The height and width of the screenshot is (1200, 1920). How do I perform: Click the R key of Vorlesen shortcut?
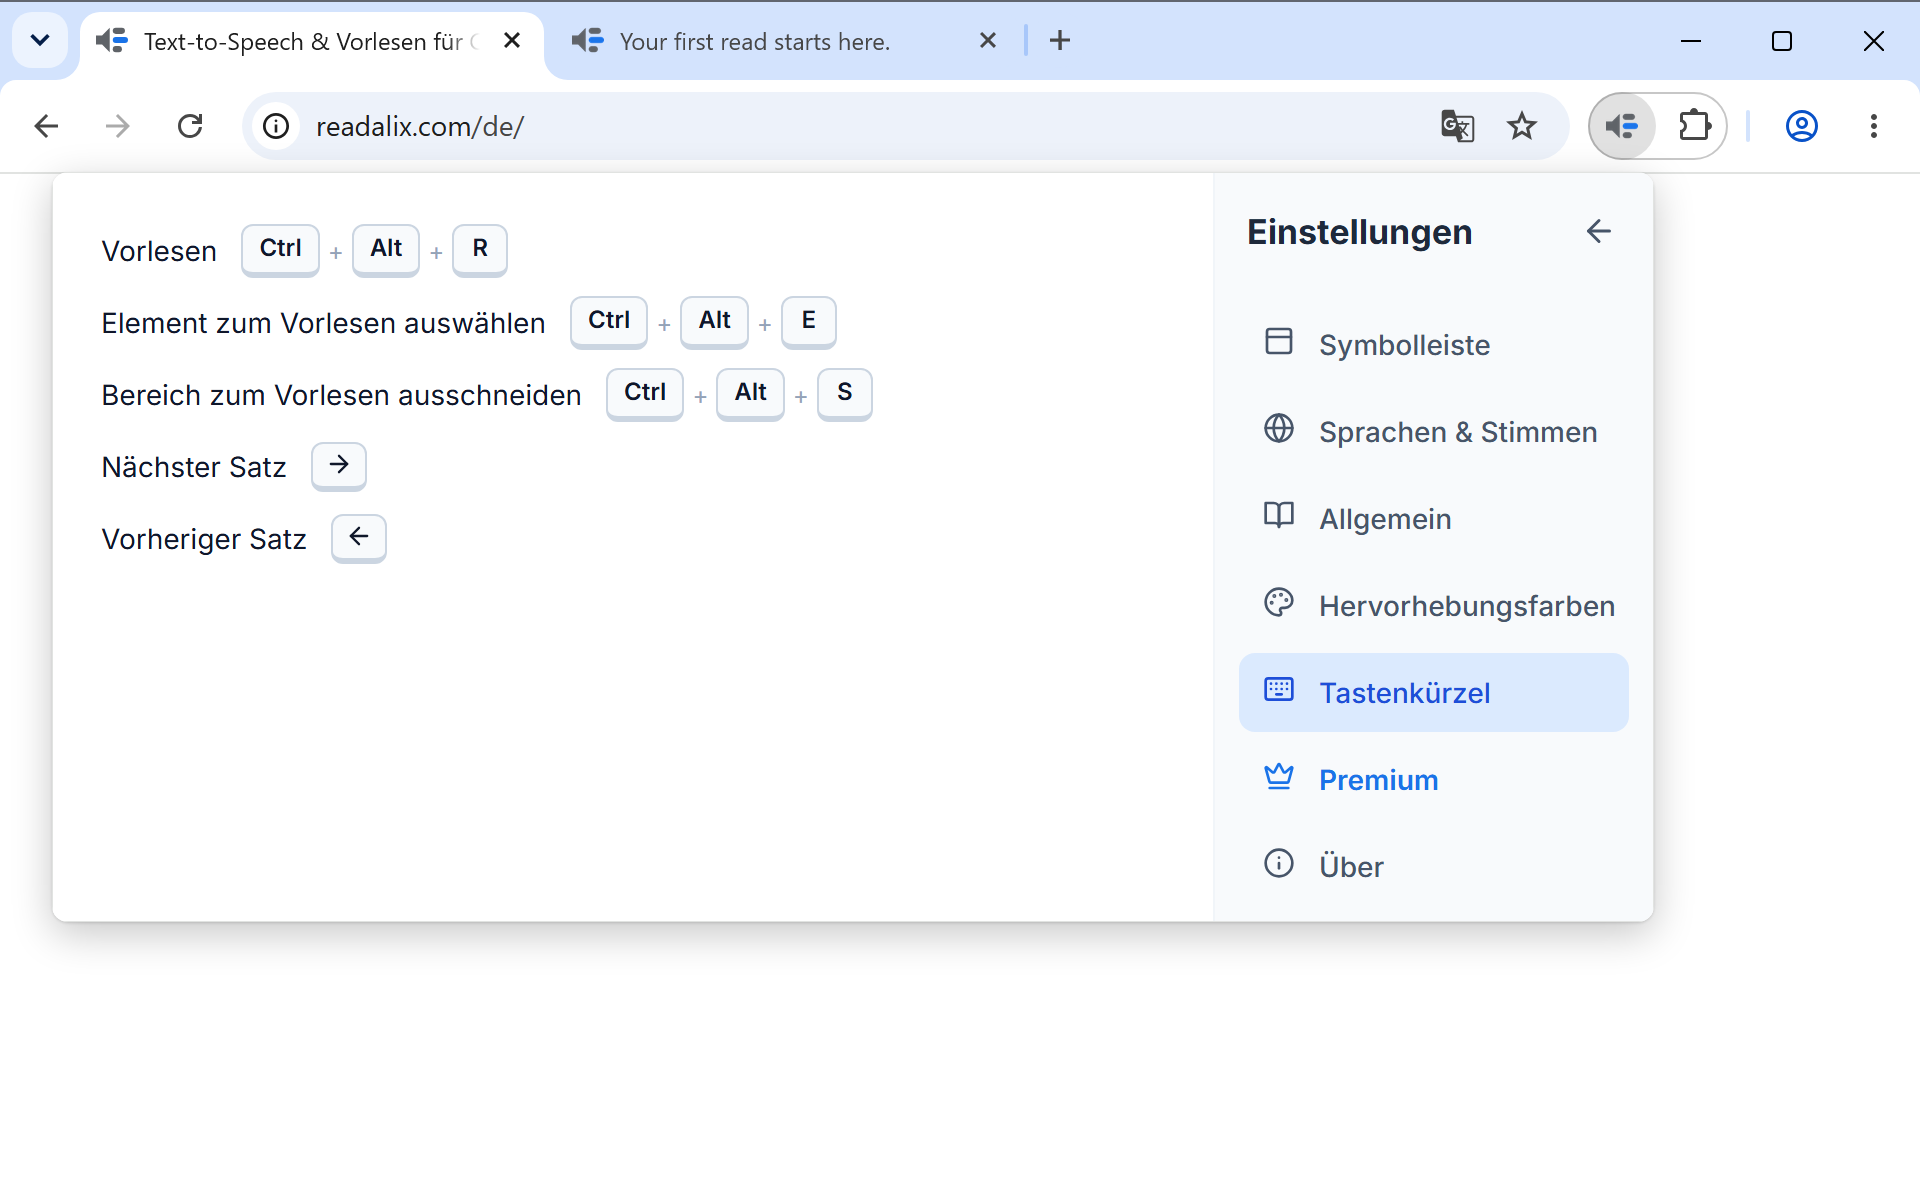click(x=480, y=249)
